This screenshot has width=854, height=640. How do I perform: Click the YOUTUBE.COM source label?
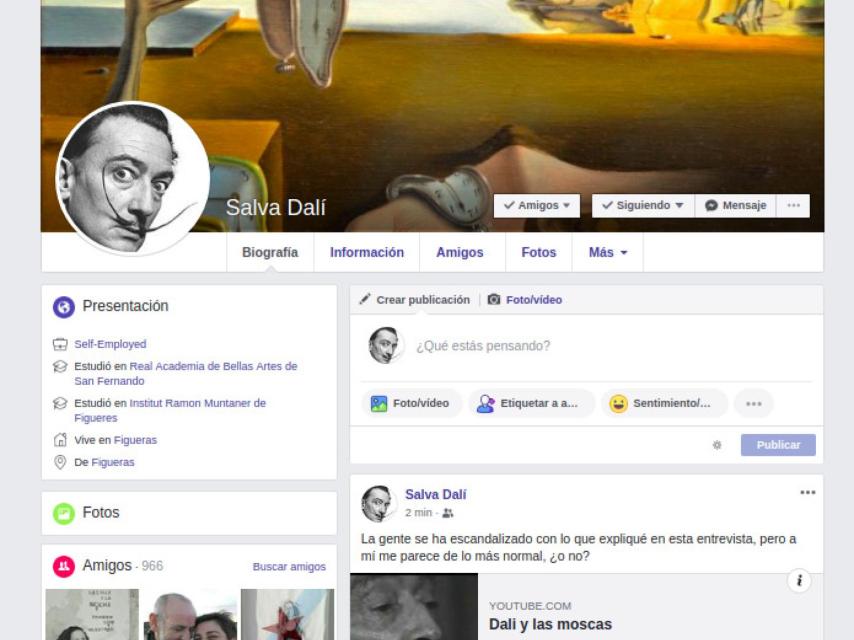[530, 606]
